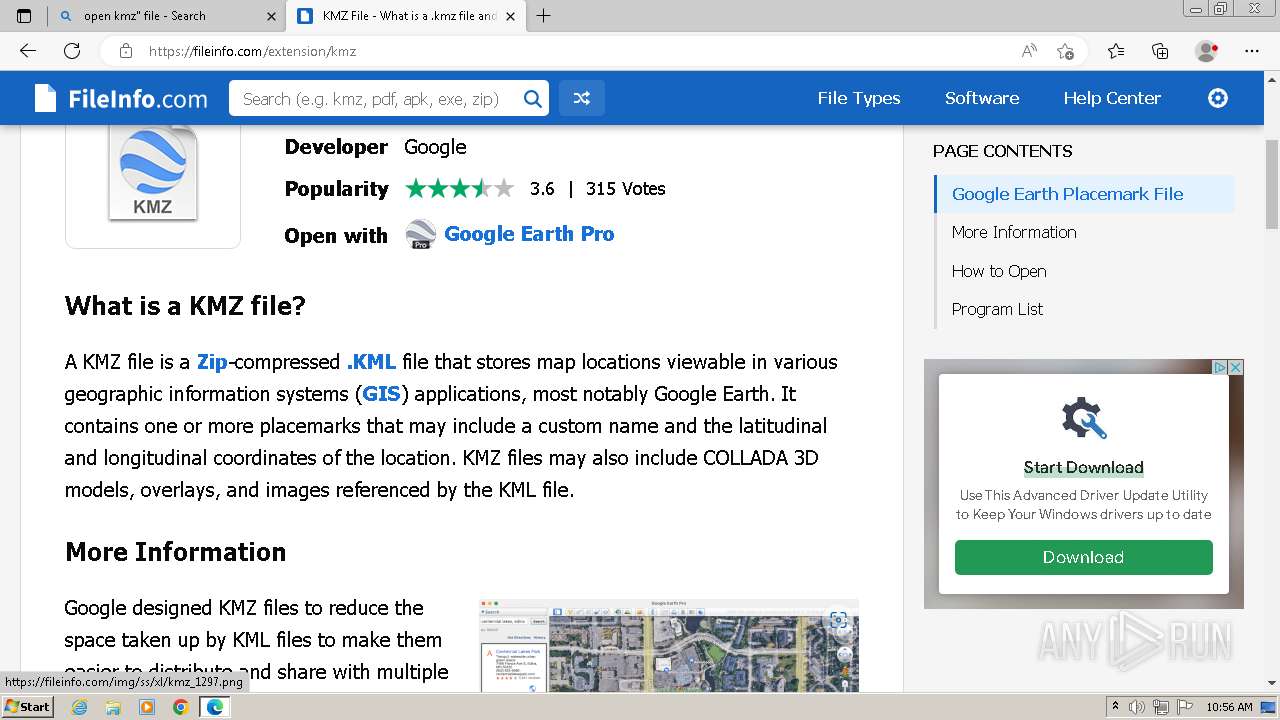
Task: Open Edge Settings and more menu
Action: pos(1252,51)
